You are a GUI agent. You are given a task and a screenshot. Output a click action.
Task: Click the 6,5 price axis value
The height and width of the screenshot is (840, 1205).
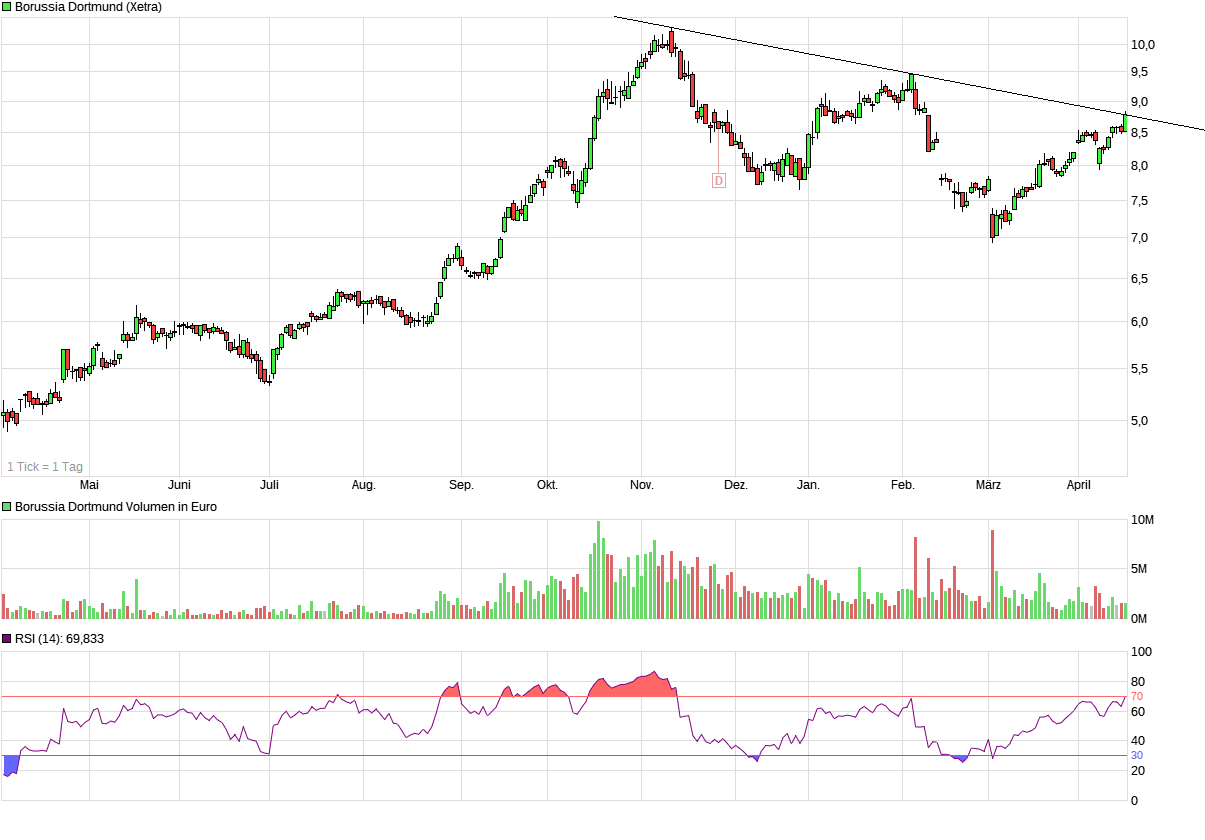(1140, 279)
